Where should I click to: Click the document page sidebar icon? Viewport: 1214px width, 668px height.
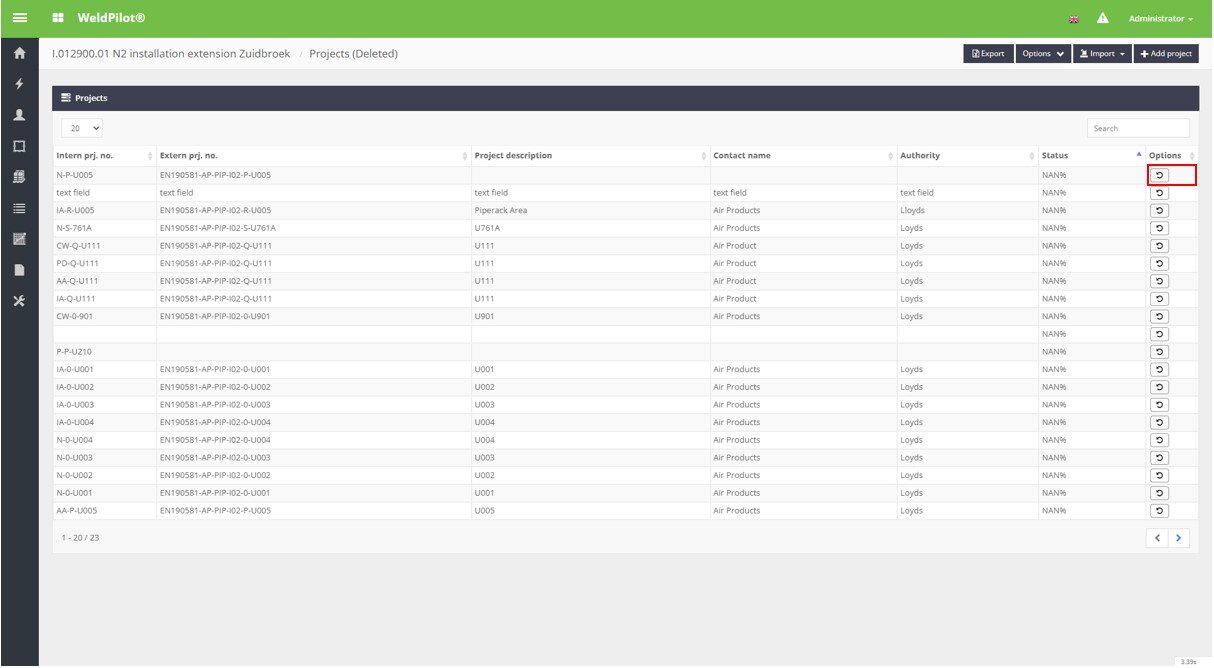tap(19, 270)
